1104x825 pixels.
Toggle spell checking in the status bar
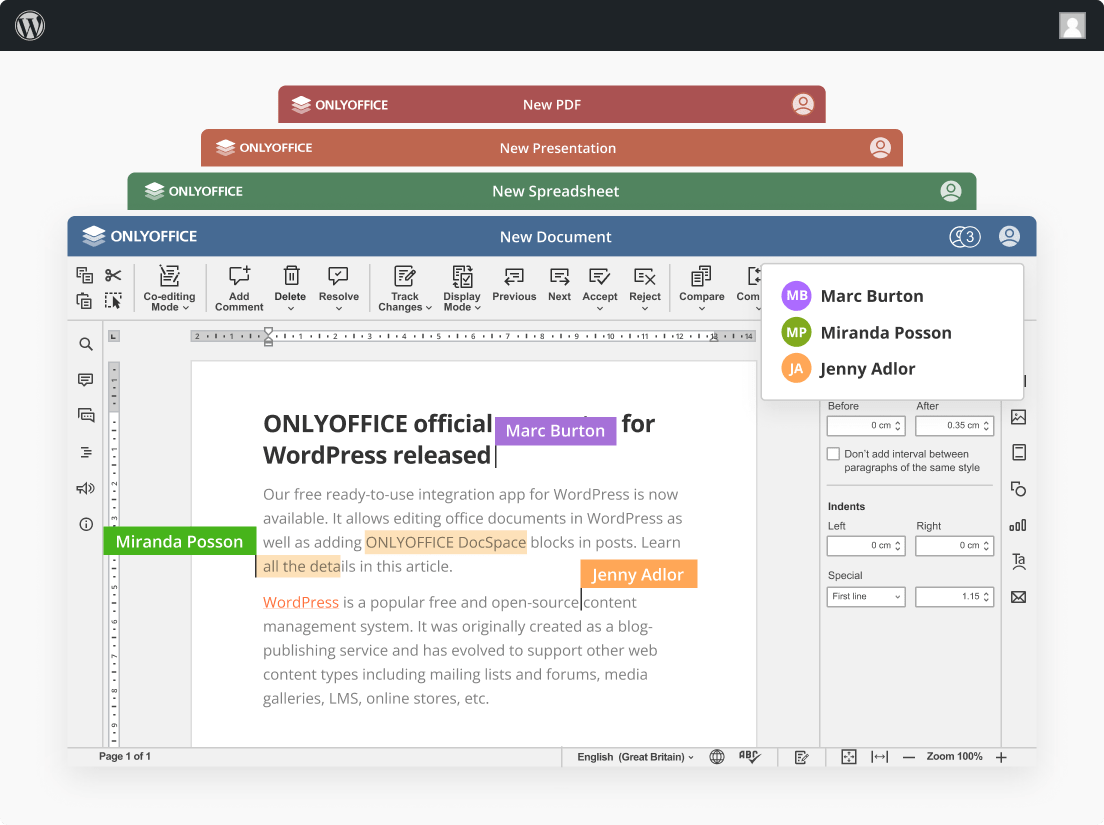tap(748, 757)
